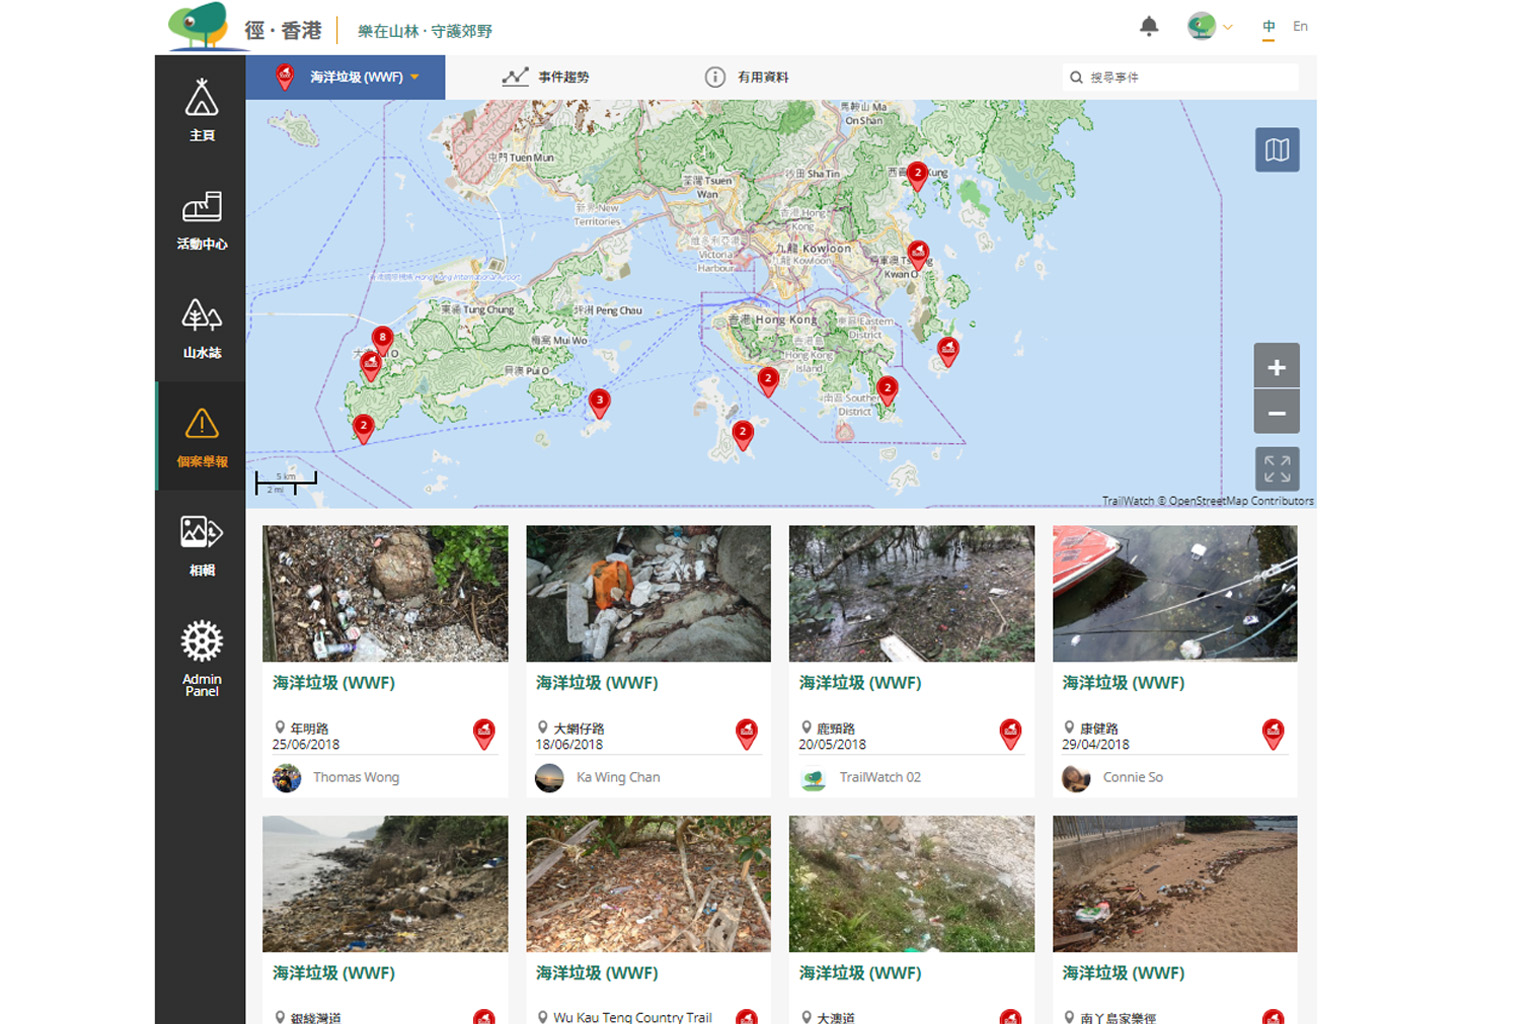Zoom out on the map
Screen dimensions: 1536x1024
(x=1277, y=412)
